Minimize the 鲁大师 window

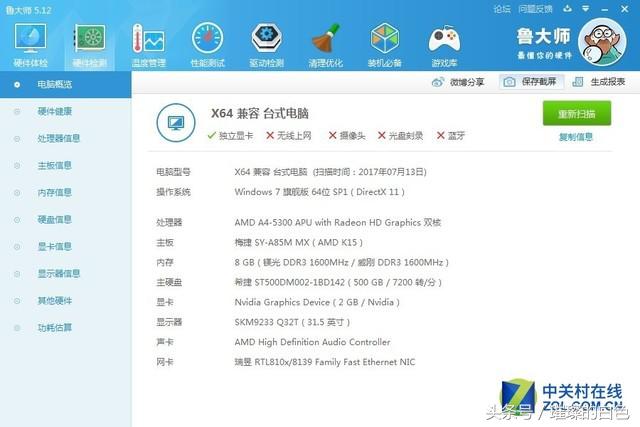click(x=604, y=9)
